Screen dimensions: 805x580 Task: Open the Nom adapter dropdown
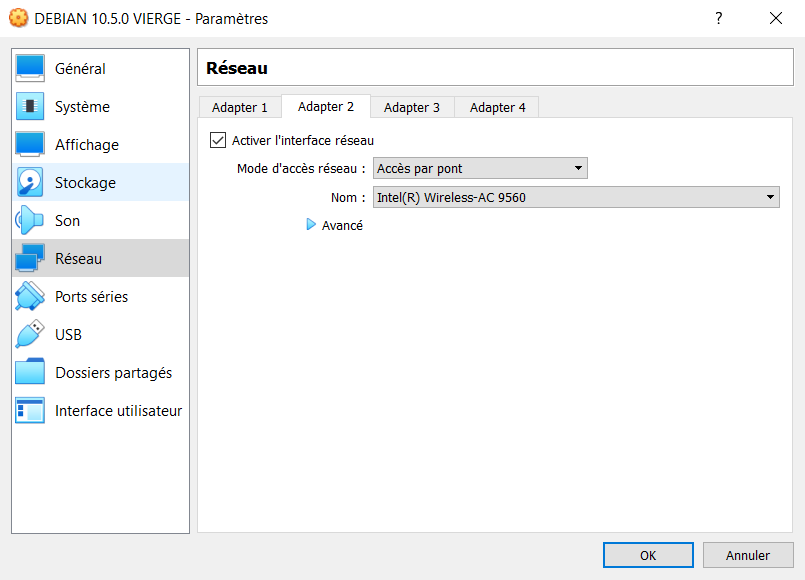(576, 196)
